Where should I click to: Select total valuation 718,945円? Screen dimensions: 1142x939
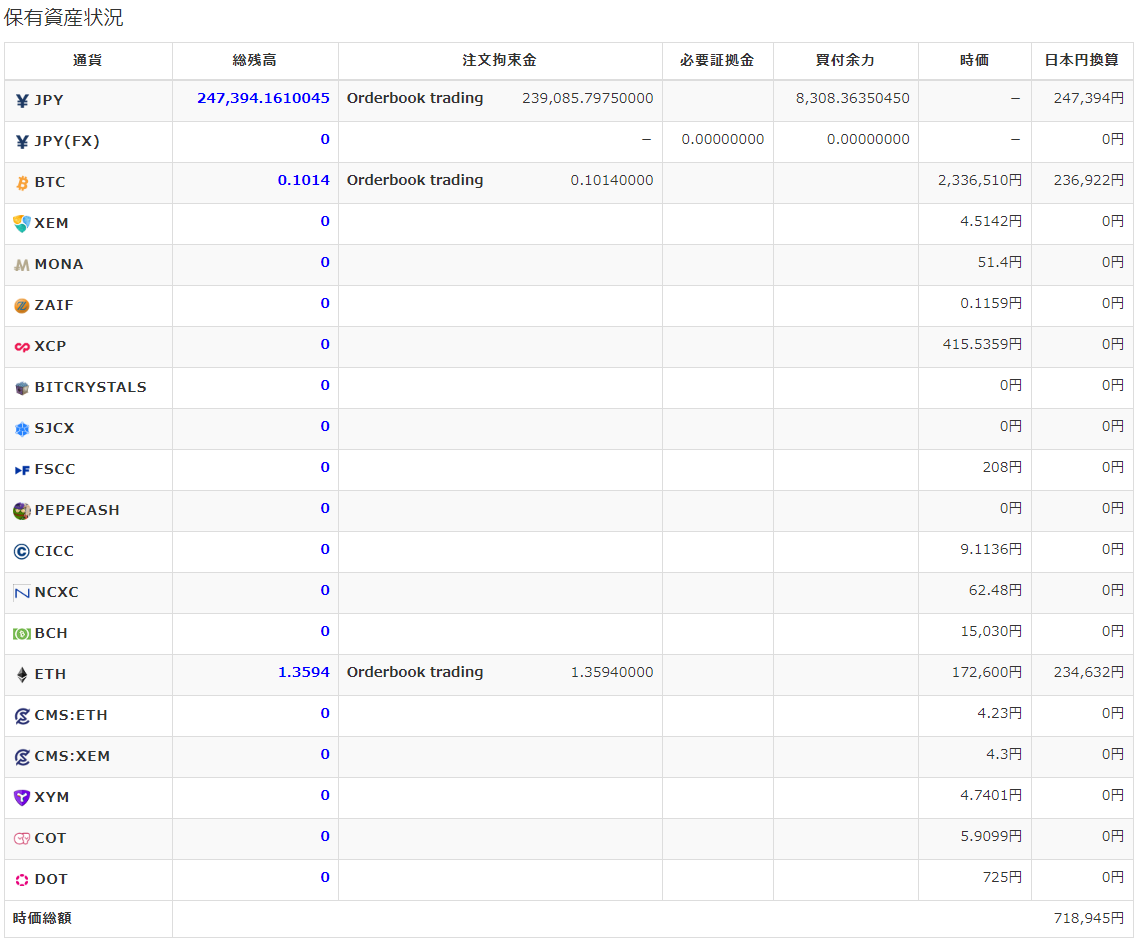tap(1089, 918)
